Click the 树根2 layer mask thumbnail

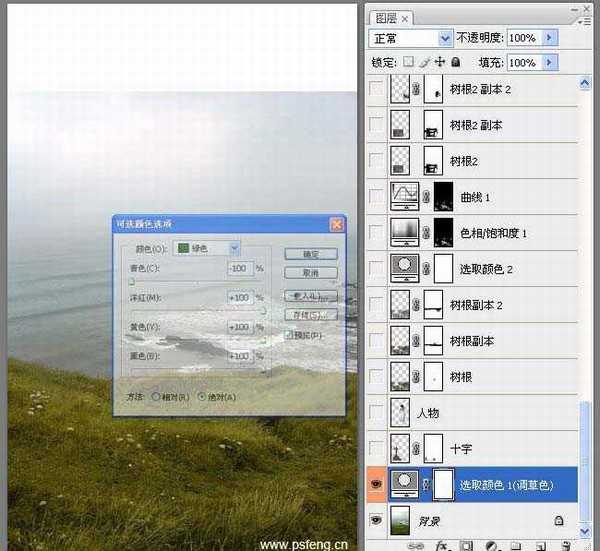point(433,161)
